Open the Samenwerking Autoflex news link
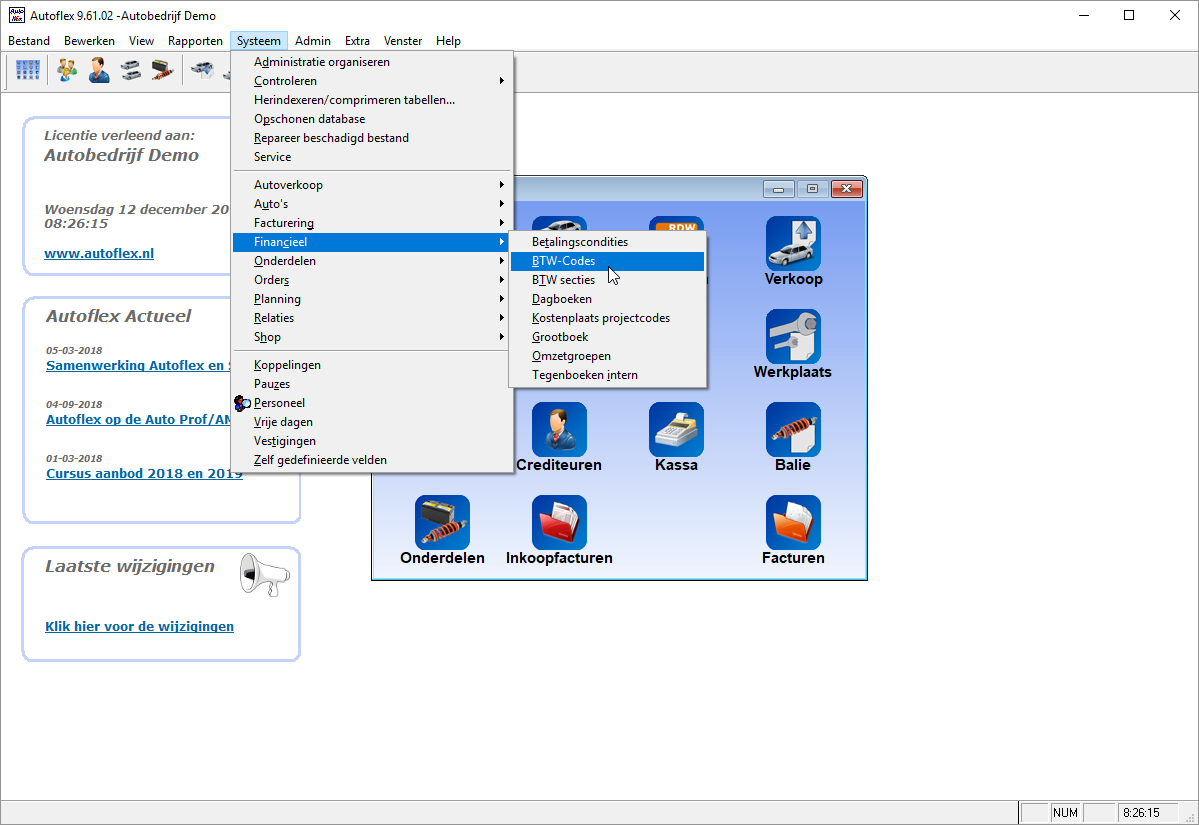1199x825 pixels. coord(138,365)
